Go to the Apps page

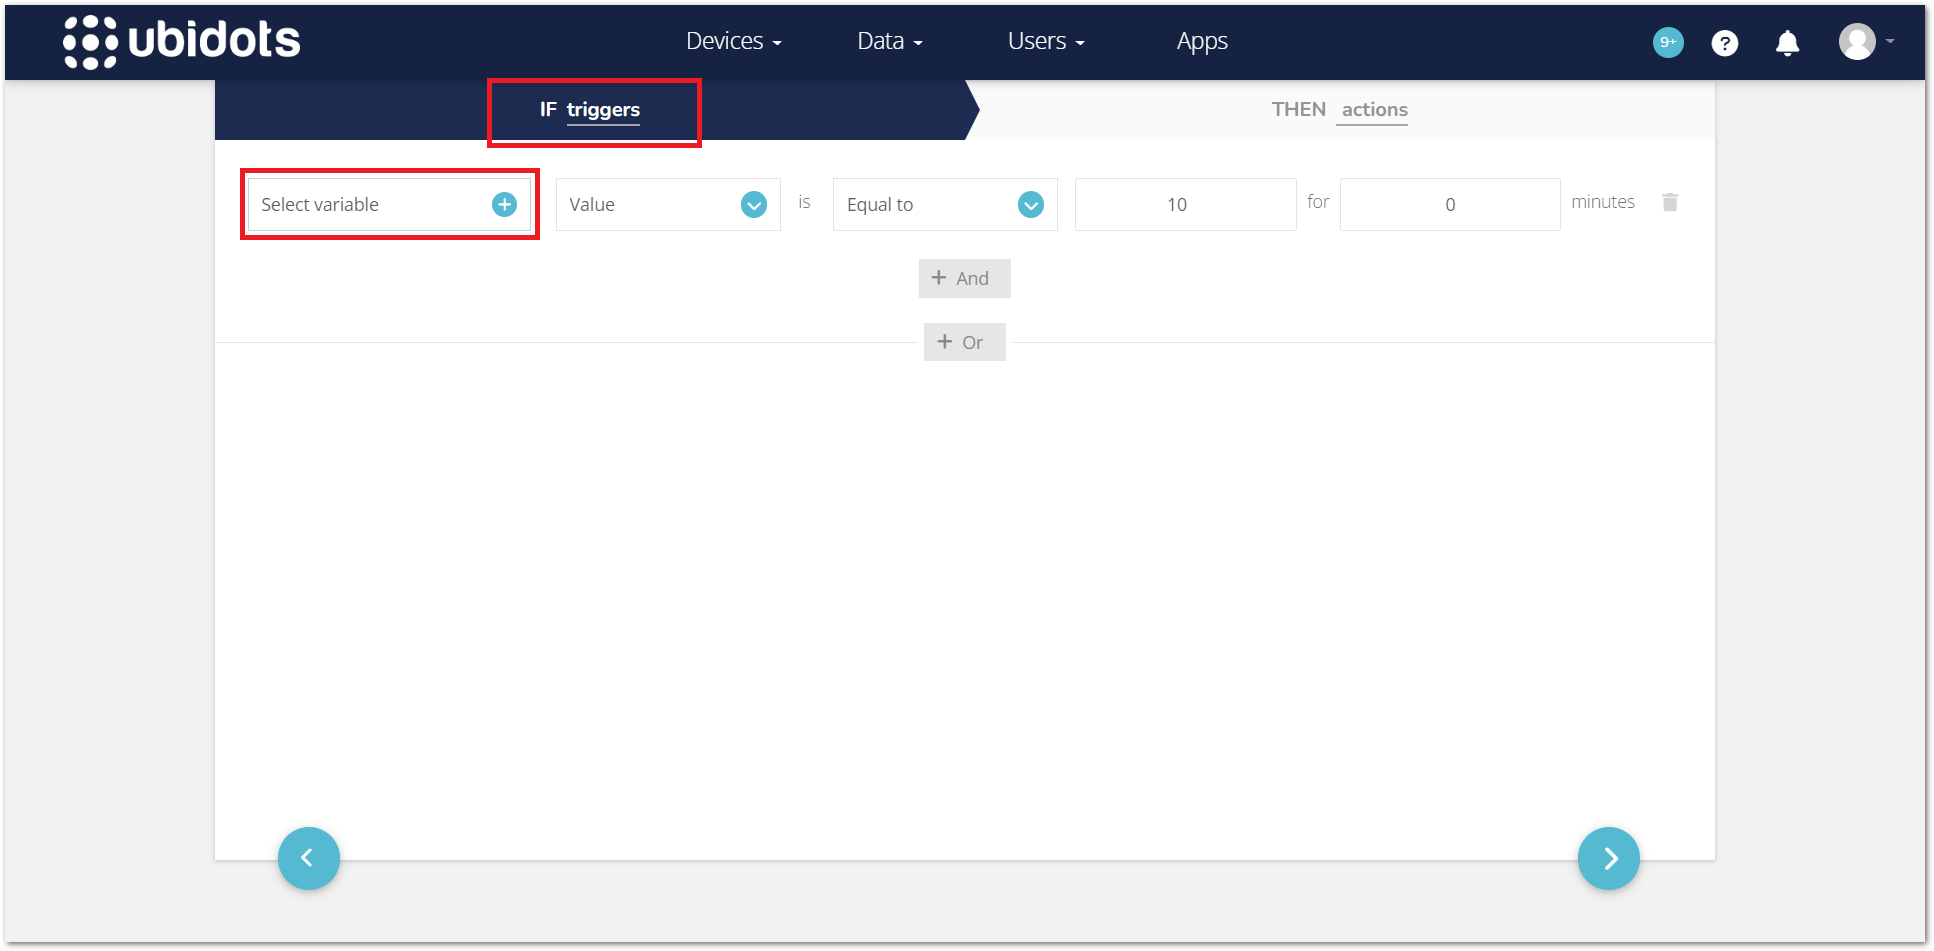click(1201, 42)
